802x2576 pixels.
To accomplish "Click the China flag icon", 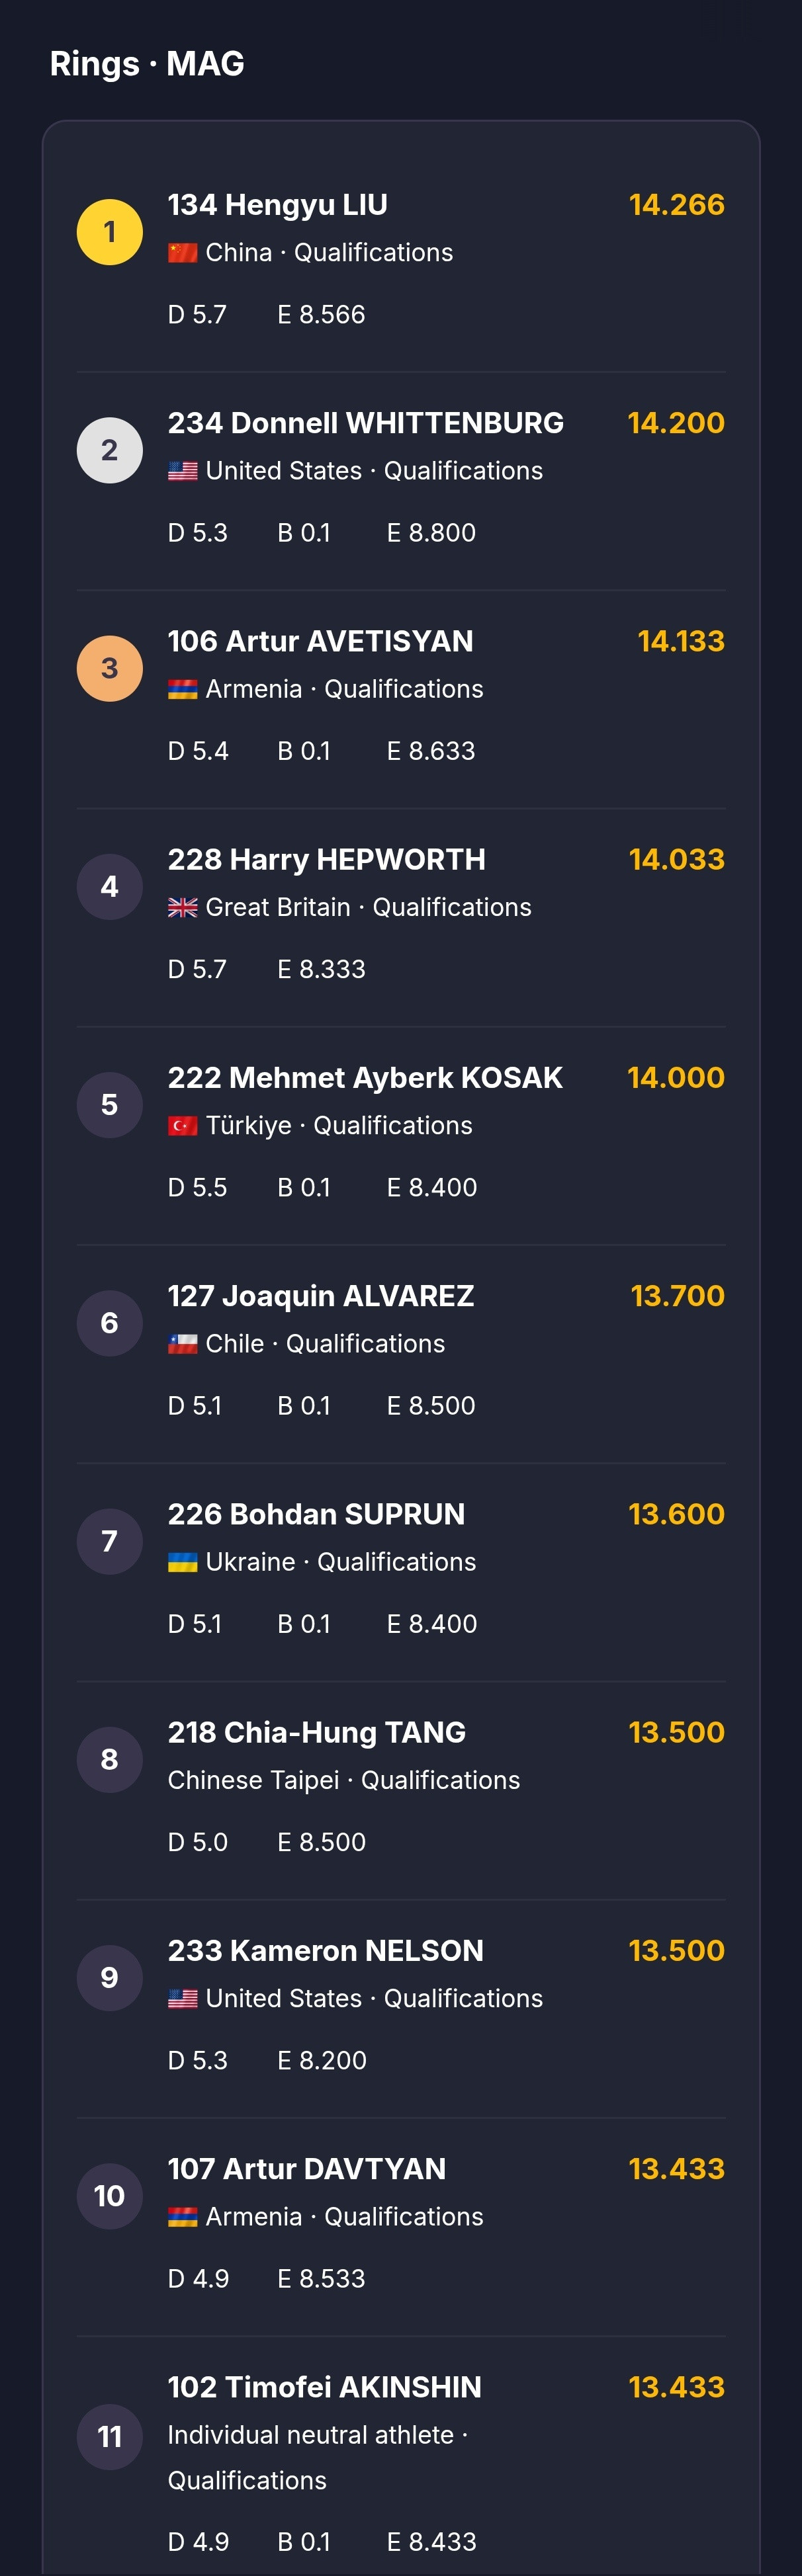I will point(182,253).
